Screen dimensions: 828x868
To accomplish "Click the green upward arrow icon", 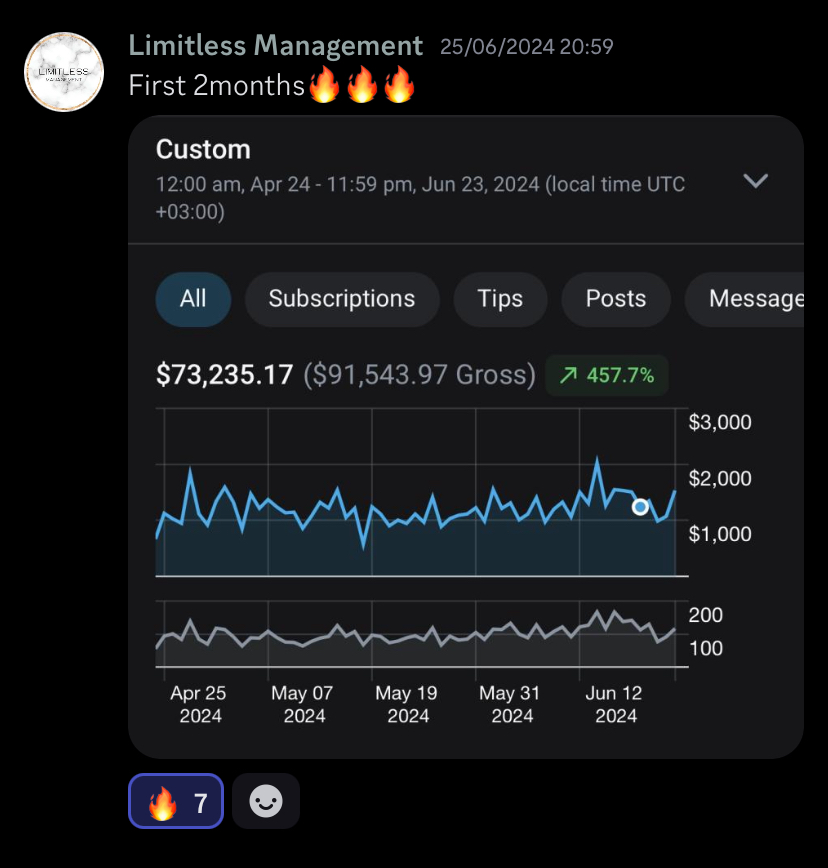I will point(568,375).
